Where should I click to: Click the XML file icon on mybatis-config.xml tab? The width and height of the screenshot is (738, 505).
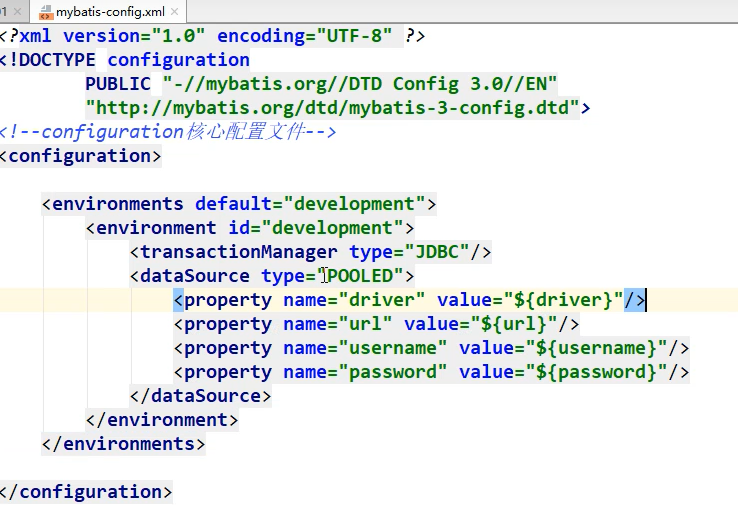(x=46, y=12)
